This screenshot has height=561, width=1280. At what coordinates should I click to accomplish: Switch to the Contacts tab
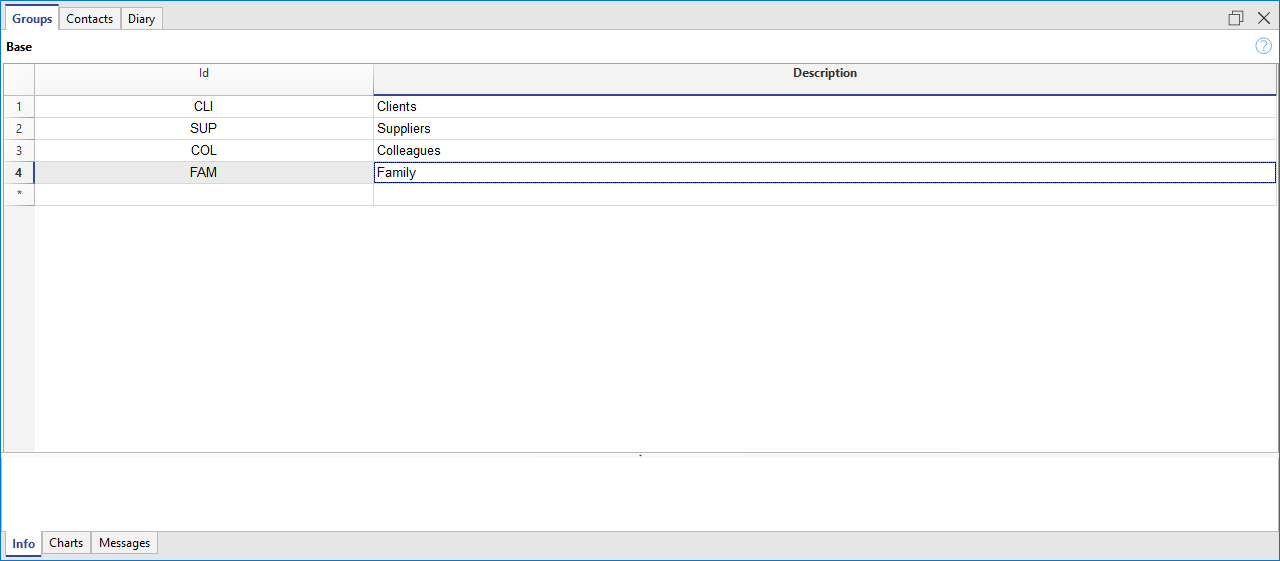pyautogui.click(x=89, y=19)
